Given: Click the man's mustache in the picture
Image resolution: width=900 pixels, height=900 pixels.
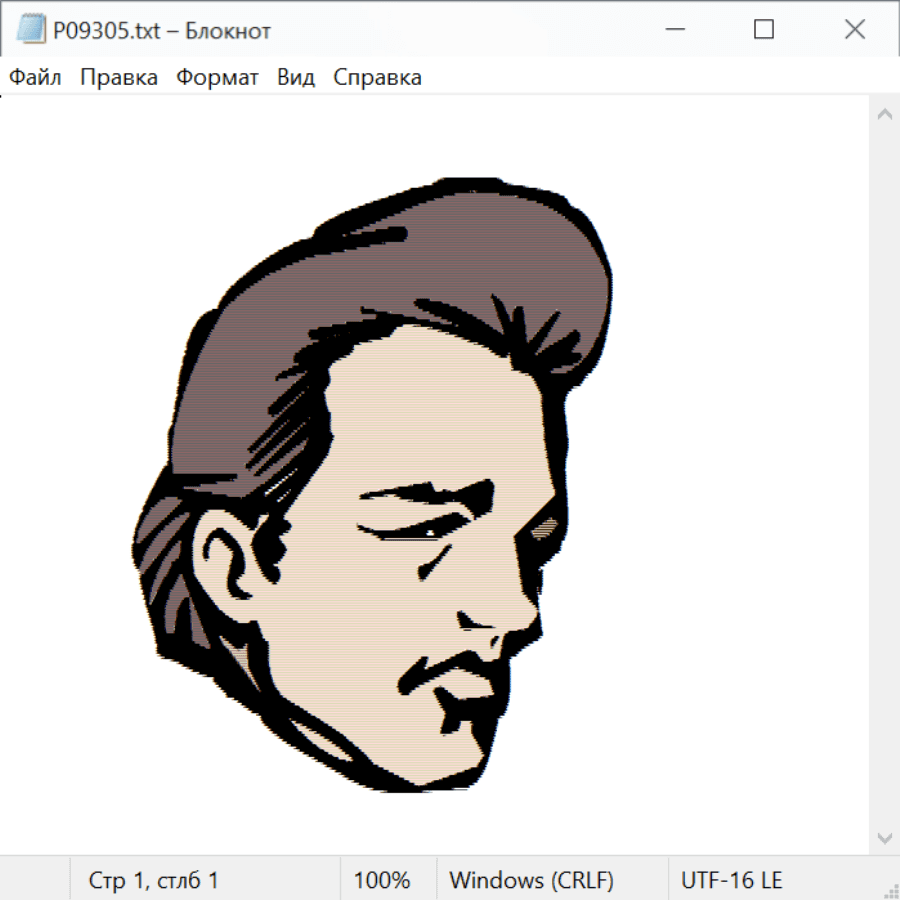Looking at the screenshot, I should click(x=450, y=667).
